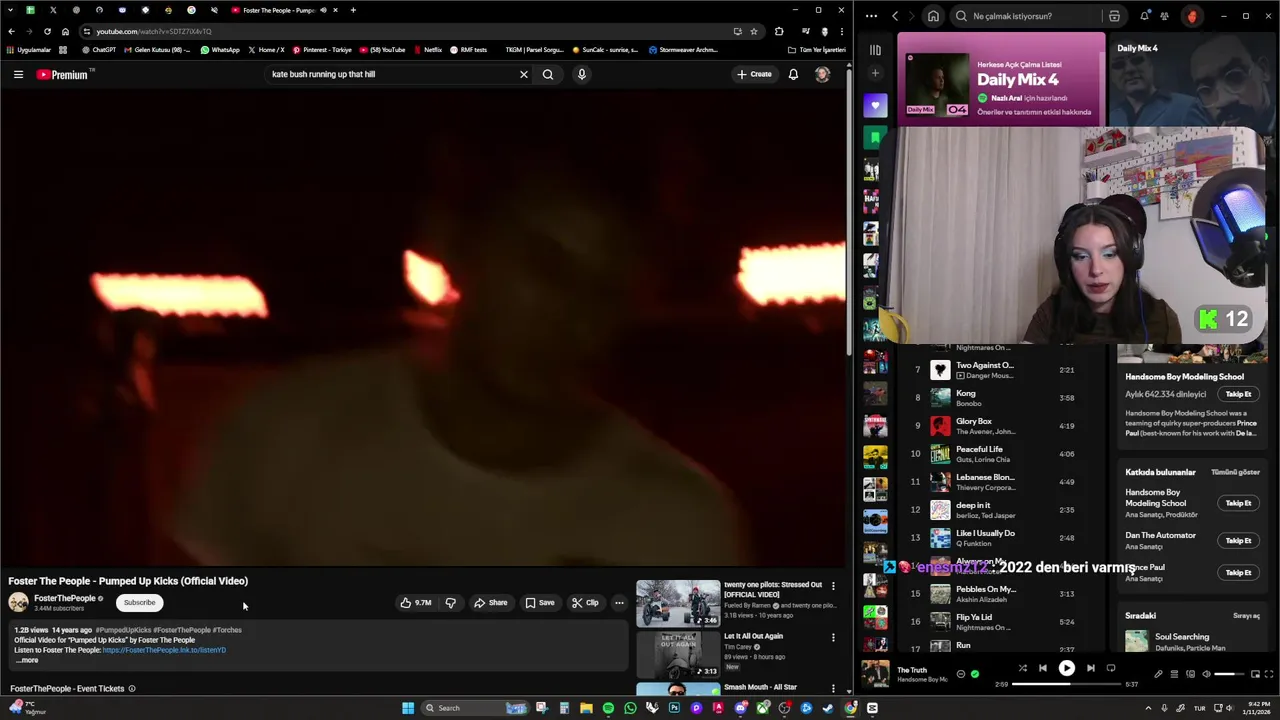The height and width of the screenshot is (720, 1280).
Task: Clear the YouTube search text
Action: point(523,74)
